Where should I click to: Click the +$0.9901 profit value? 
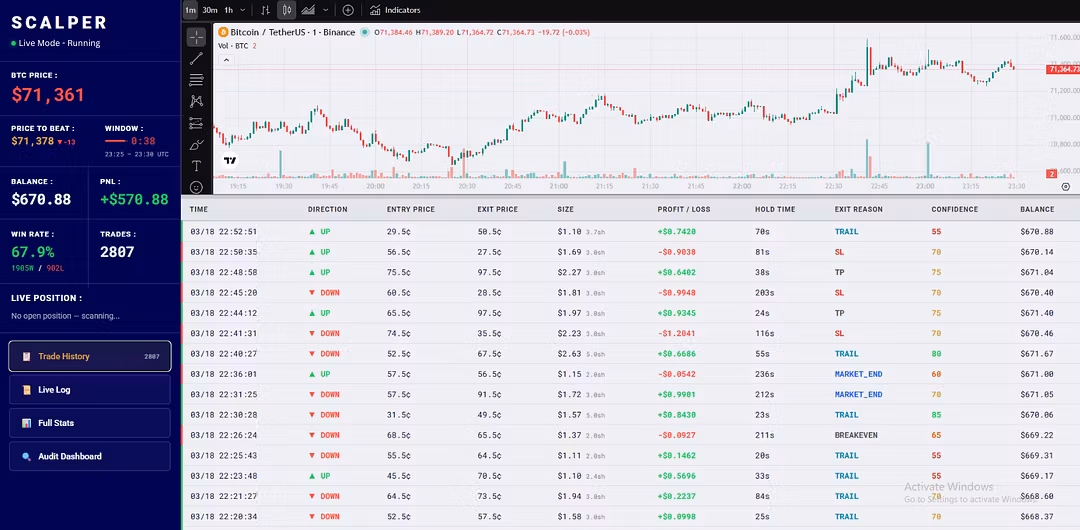coord(676,394)
